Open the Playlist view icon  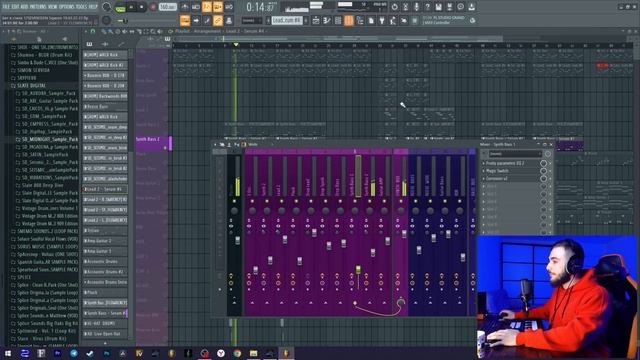pos(316,20)
